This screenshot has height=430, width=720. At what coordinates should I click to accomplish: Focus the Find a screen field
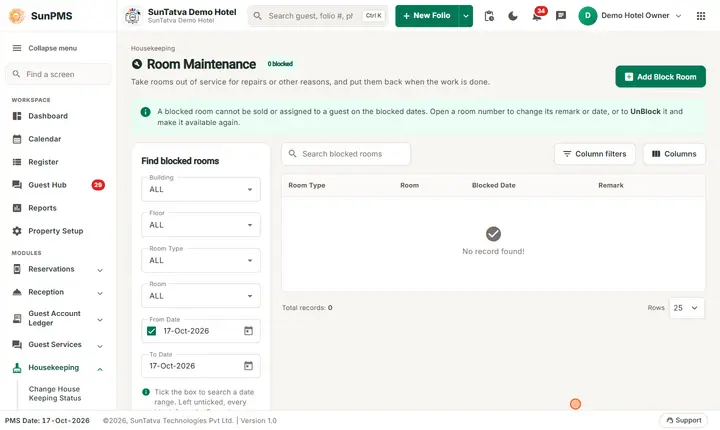point(58,74)
